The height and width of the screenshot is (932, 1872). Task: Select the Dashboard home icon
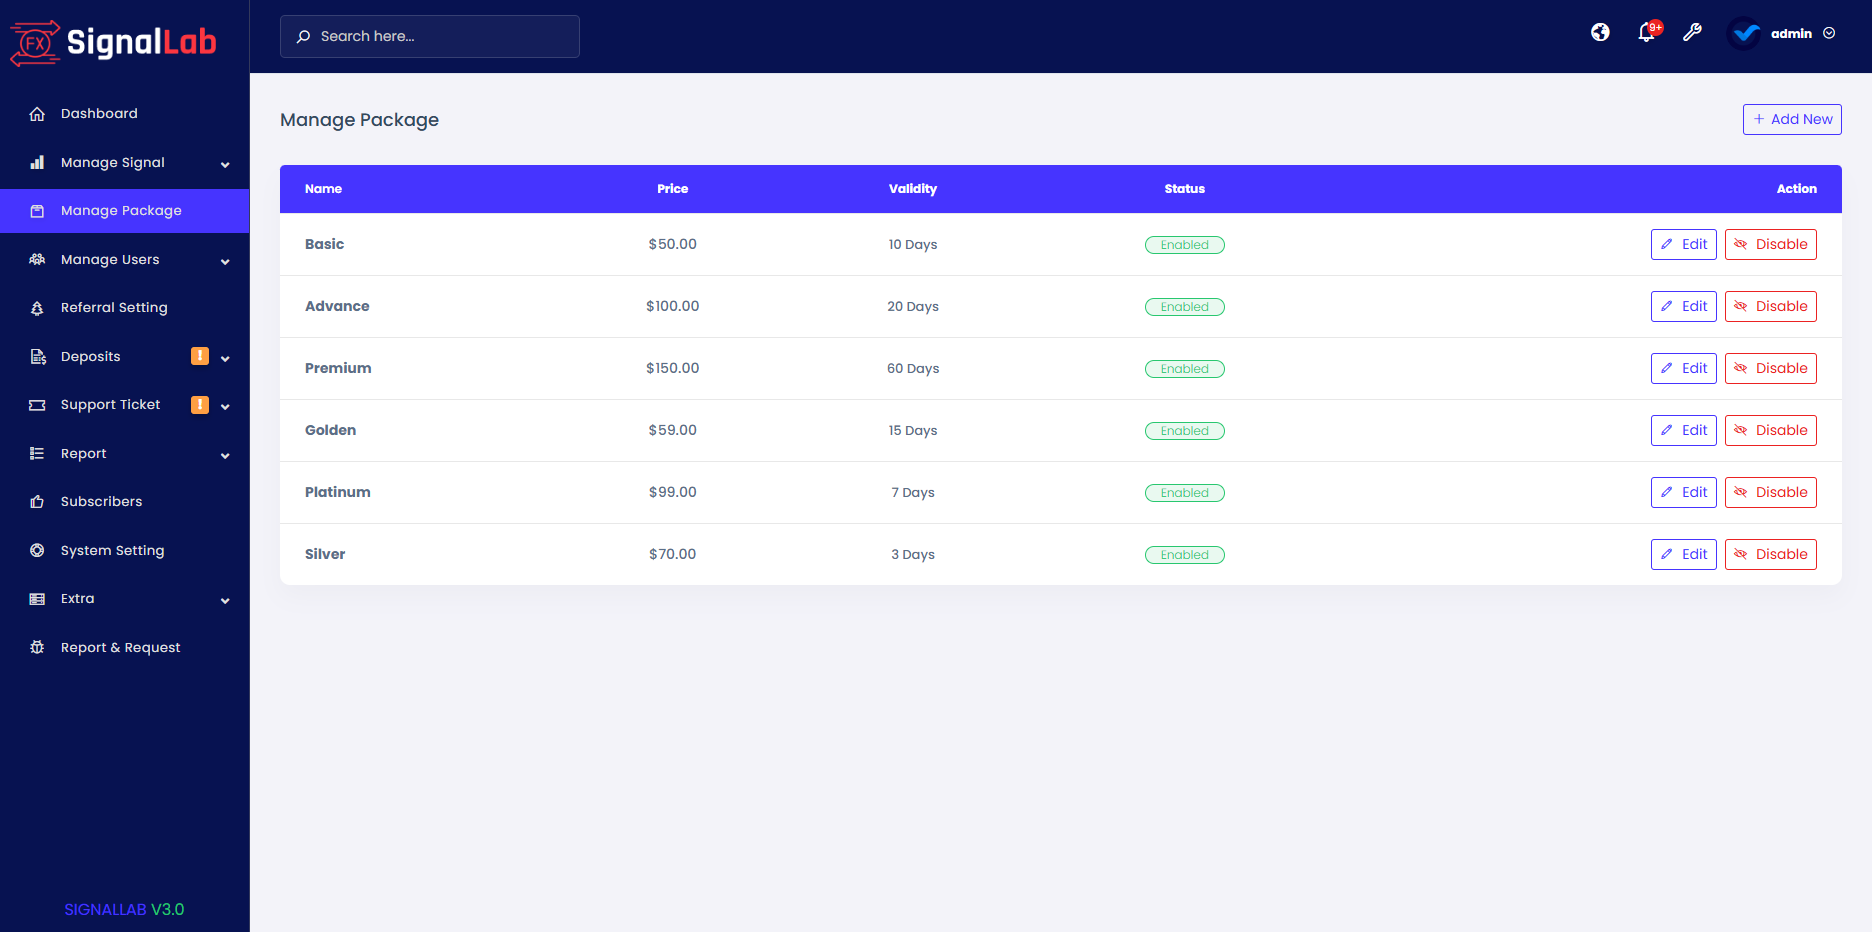pos(37,113)
